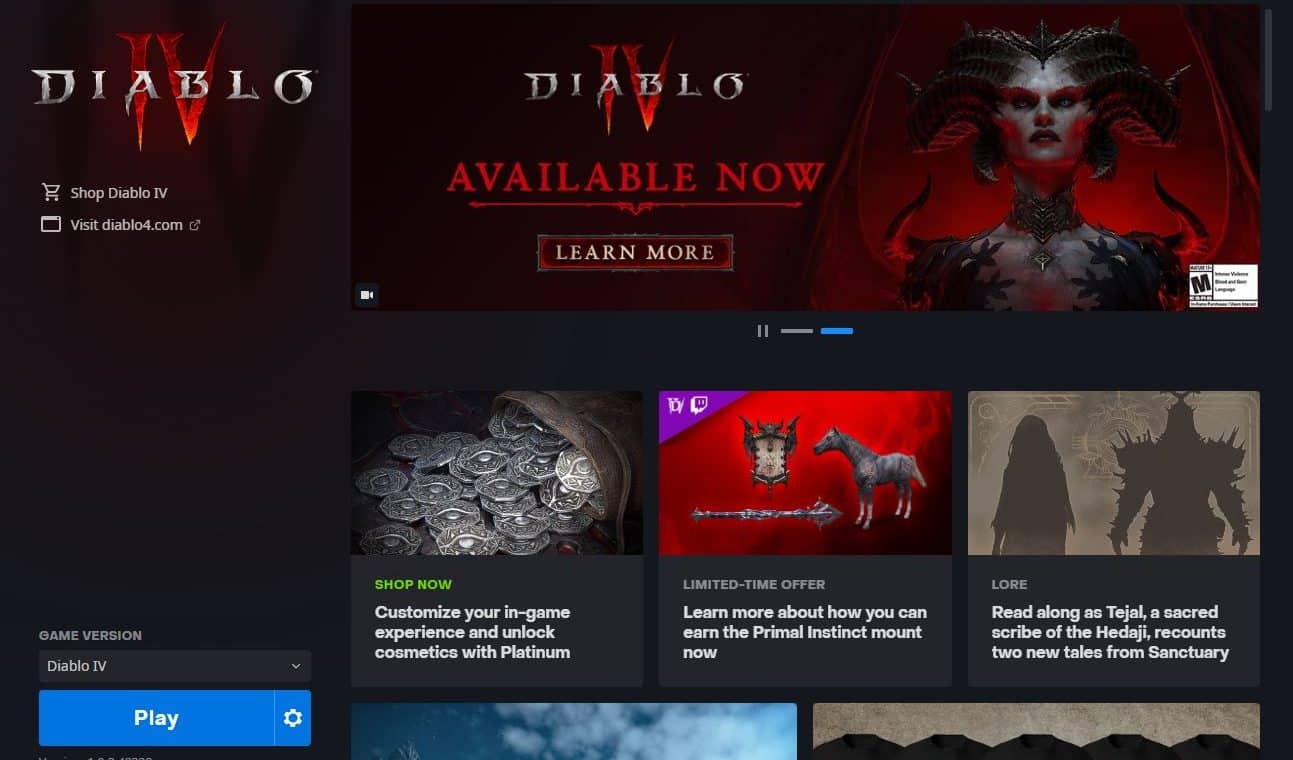Viewport: 1293px width, 760px height.
Task: Open game settings with the gear icon
Action: 293,718
